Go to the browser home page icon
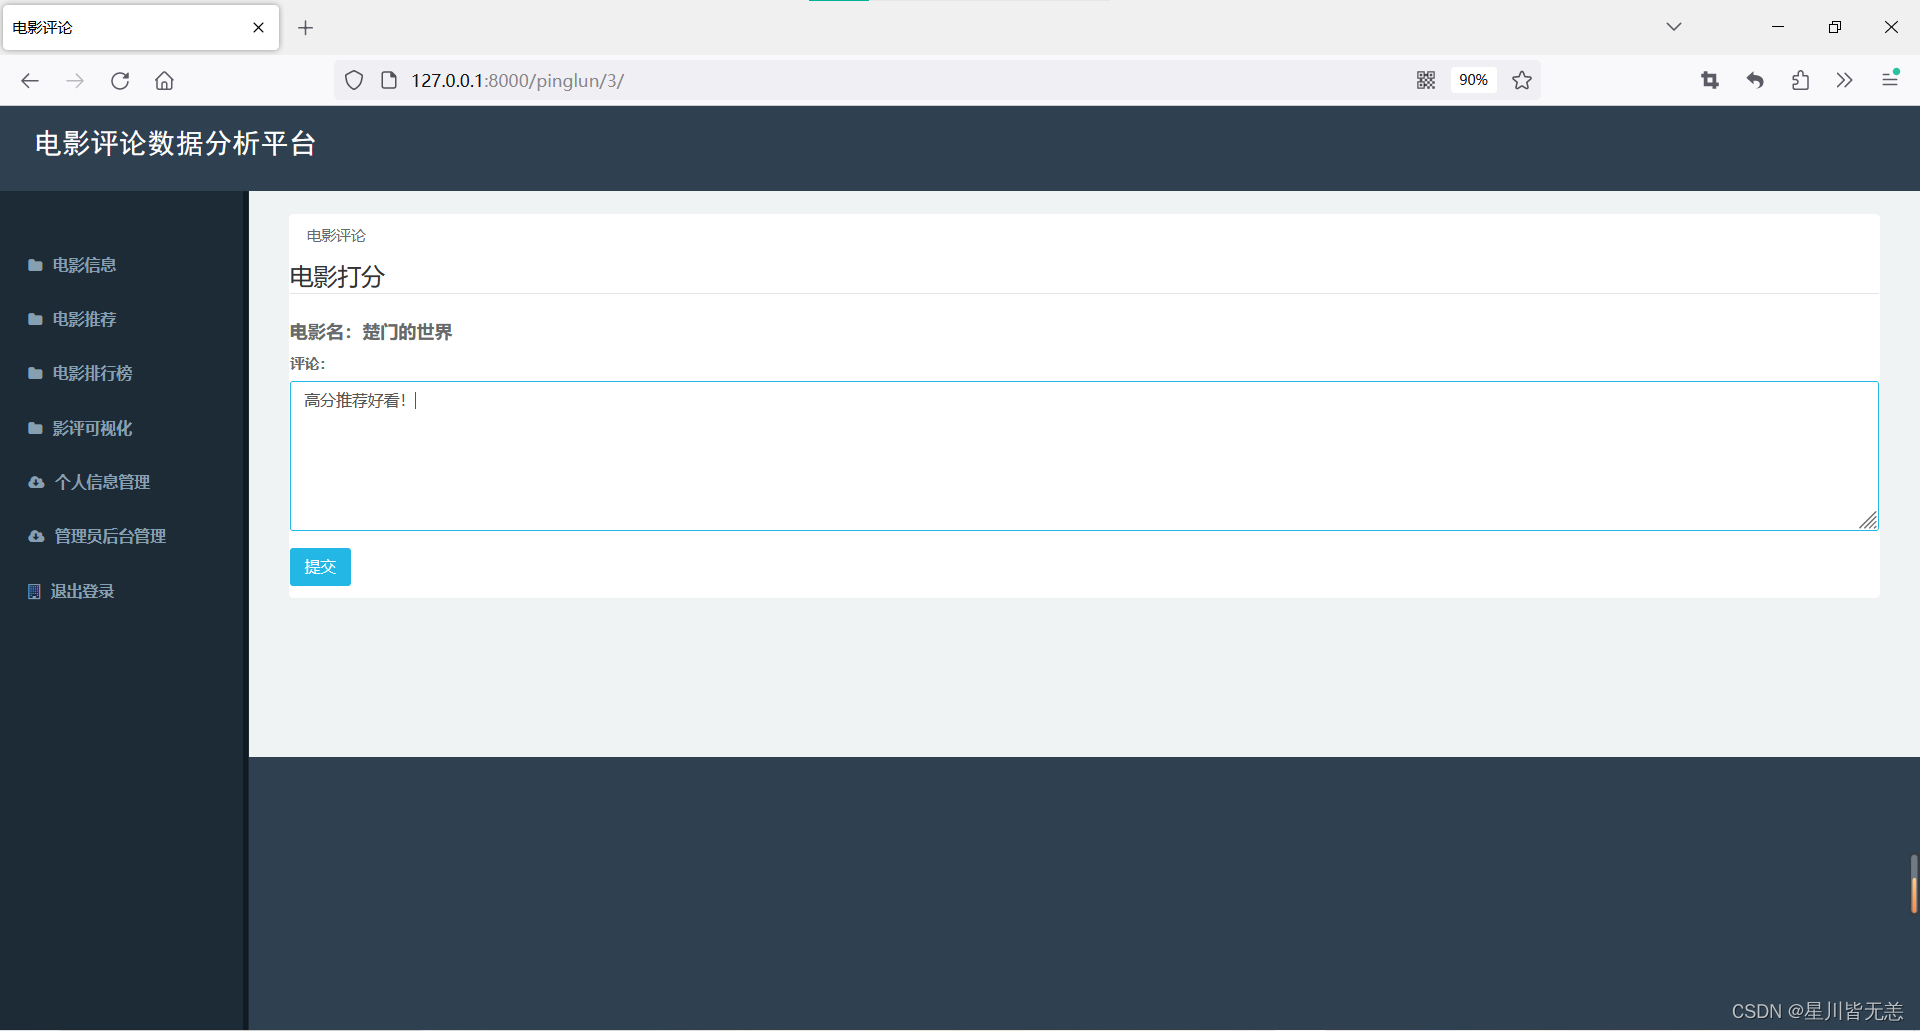1920x1031 pixels. pyautogui.click(x=164, y=81)
